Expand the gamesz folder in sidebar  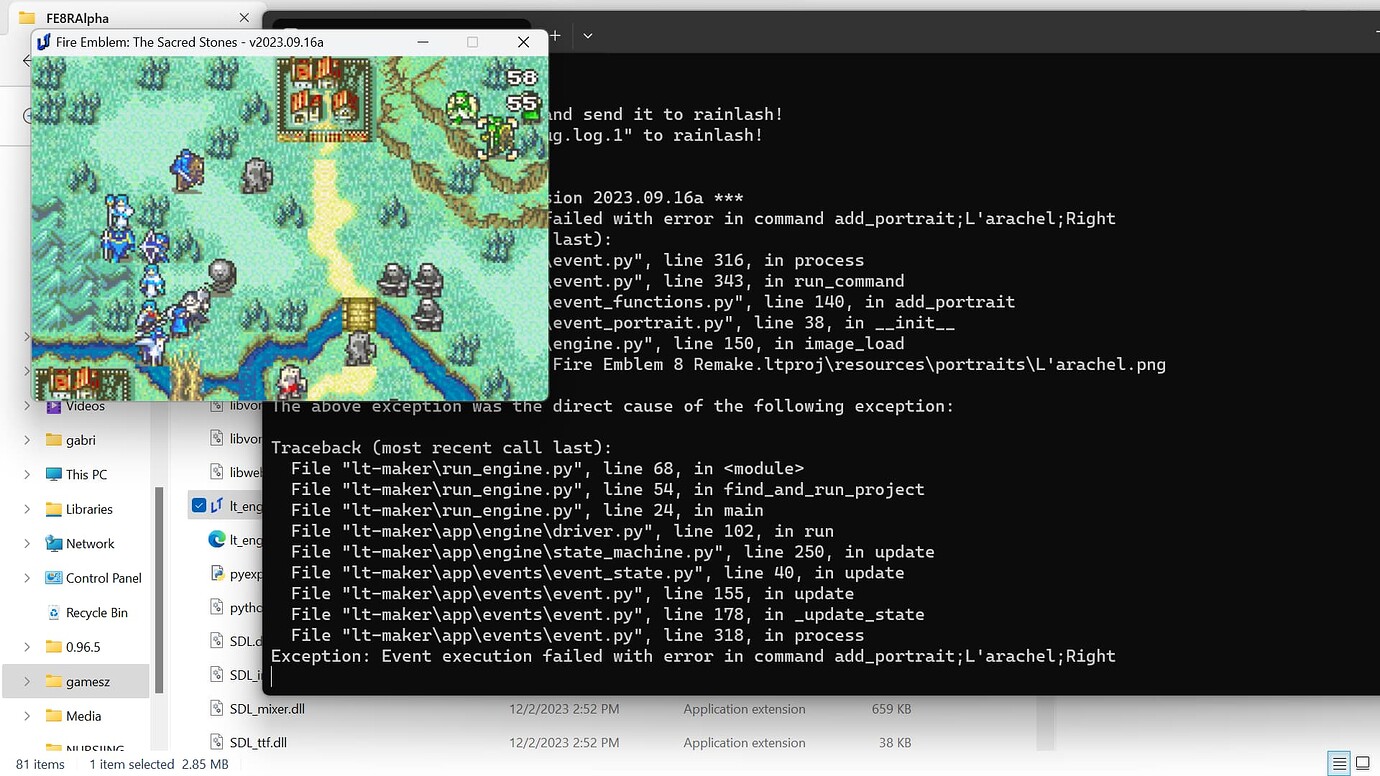point(27,682)
